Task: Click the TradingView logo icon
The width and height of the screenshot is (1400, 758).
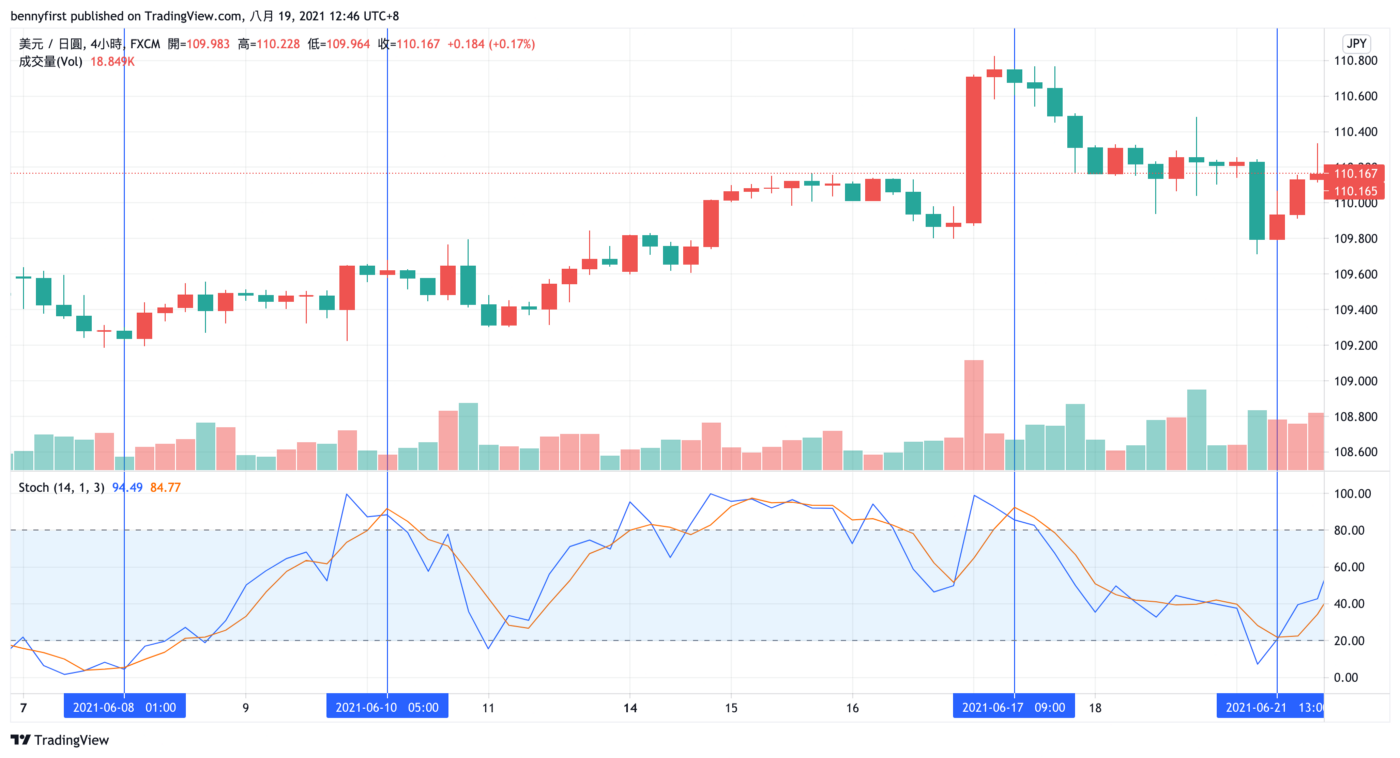Action: [20, 740]
